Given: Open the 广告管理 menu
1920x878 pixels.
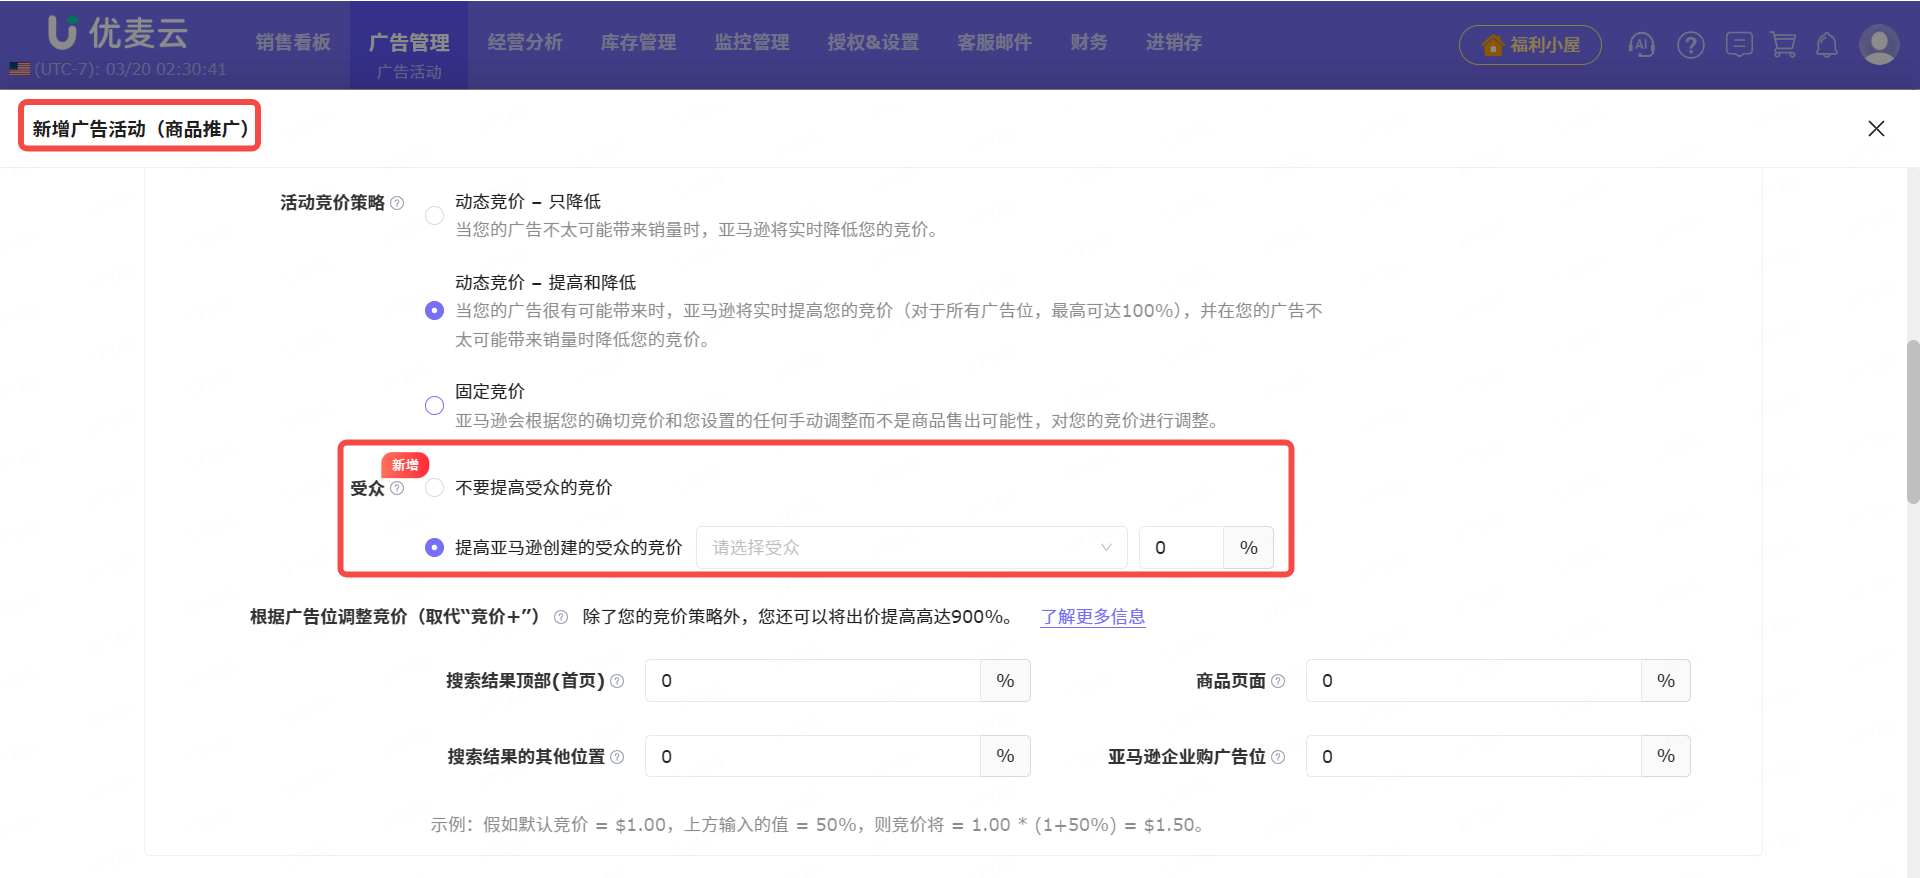Looking at the screenshot, I should point(409,42).
